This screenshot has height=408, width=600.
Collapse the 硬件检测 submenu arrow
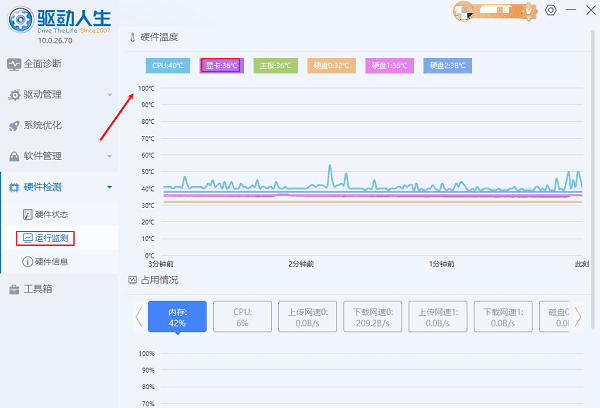[109, 187]
